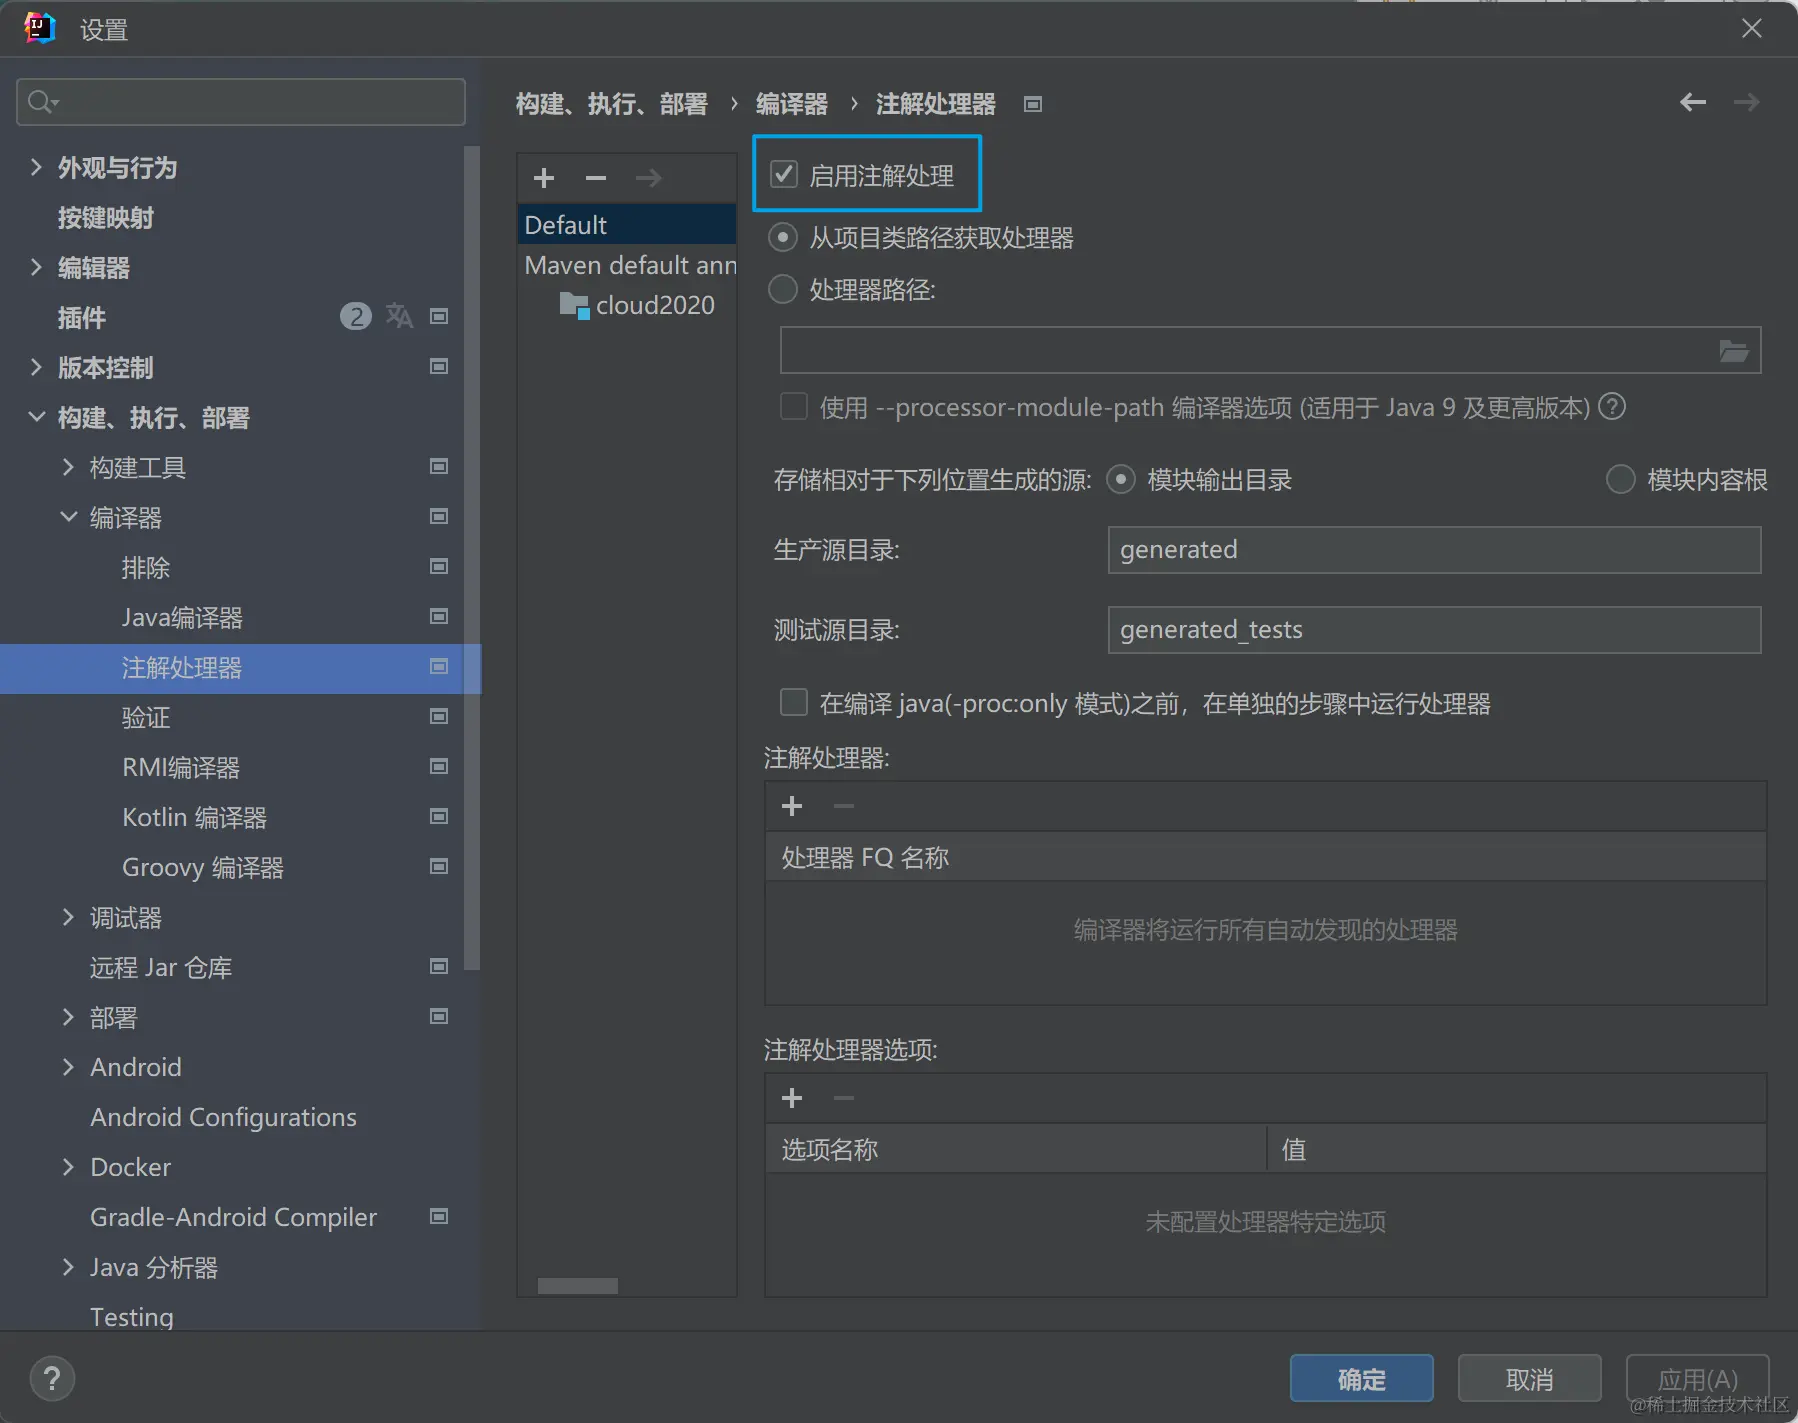Click project icon on Groovy 编译器 row
This screenshot has width=1798, height=1423.
pos(438,867)
